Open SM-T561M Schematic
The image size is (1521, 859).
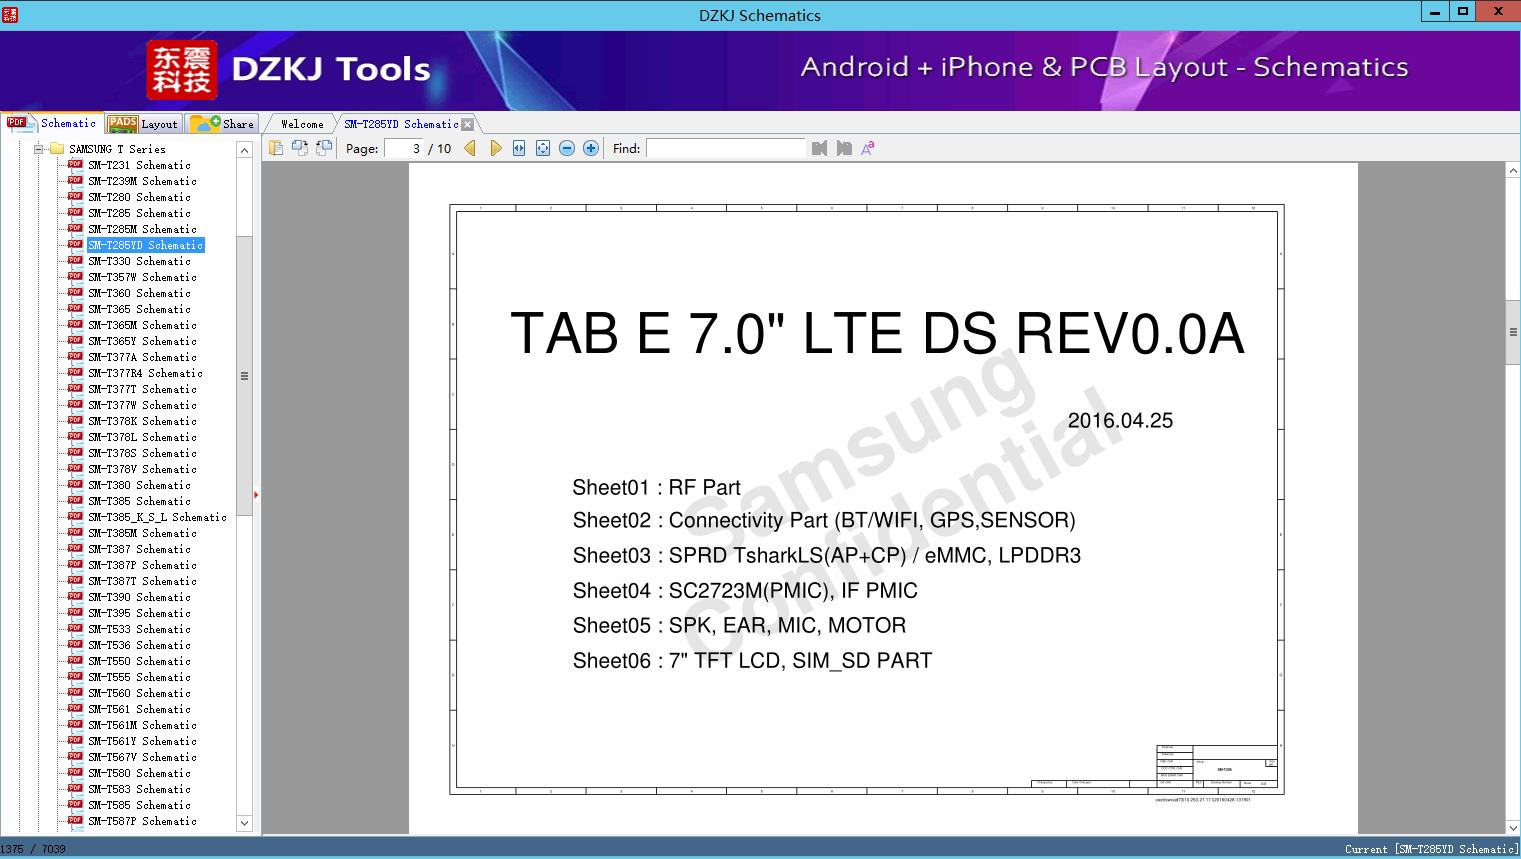[142, 725]
